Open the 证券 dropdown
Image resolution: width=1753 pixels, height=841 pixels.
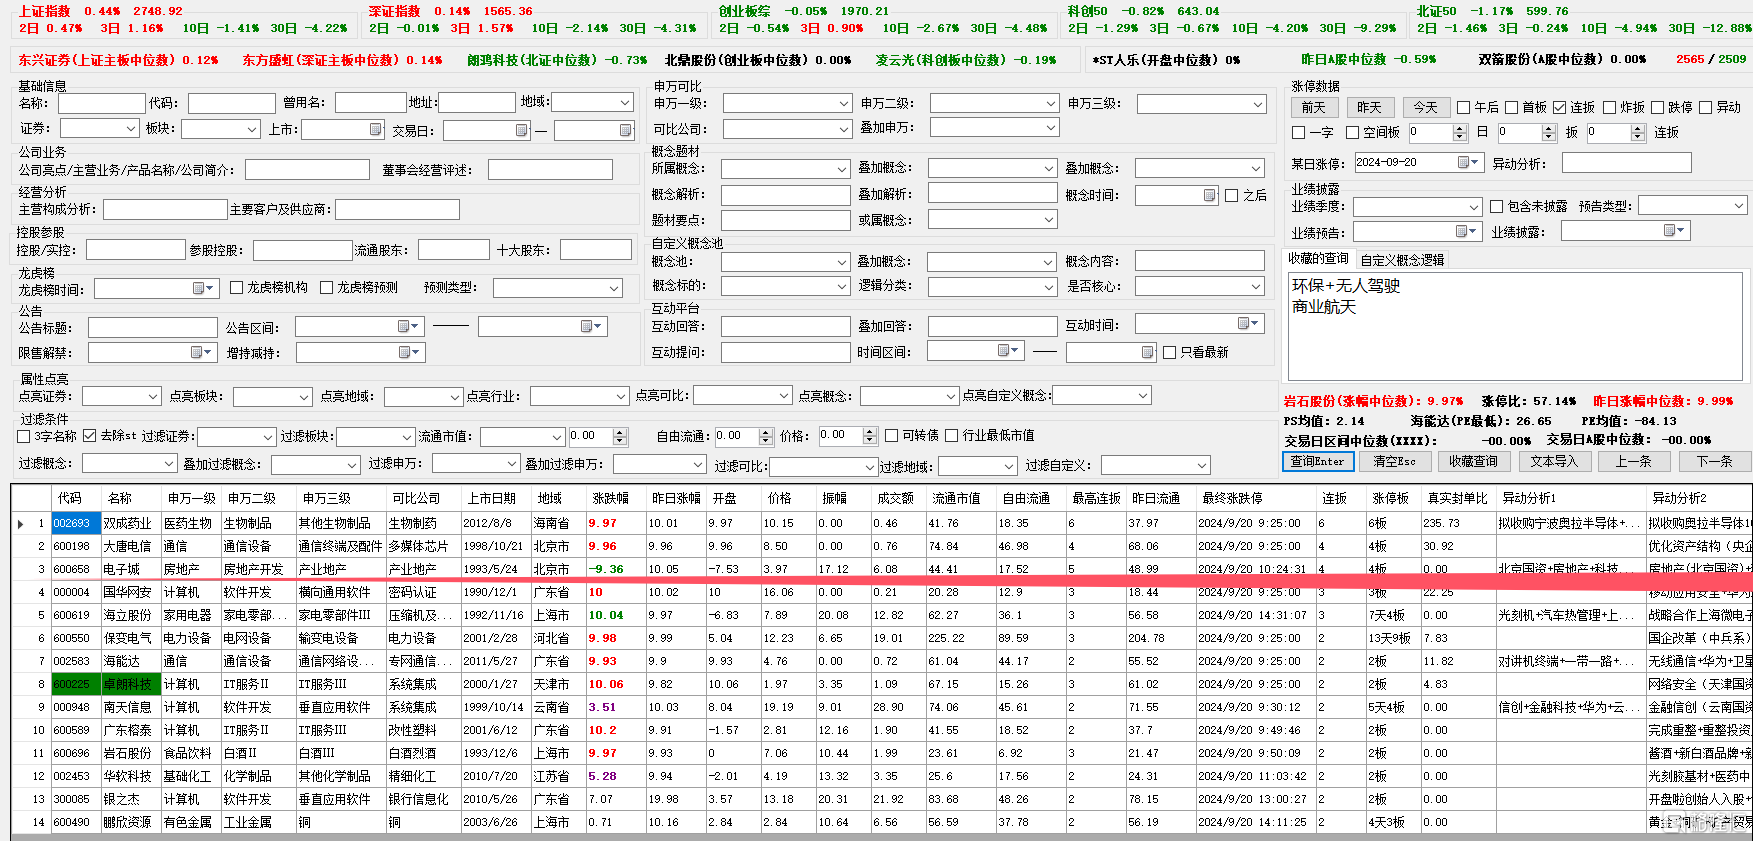(x=131, y=128)
